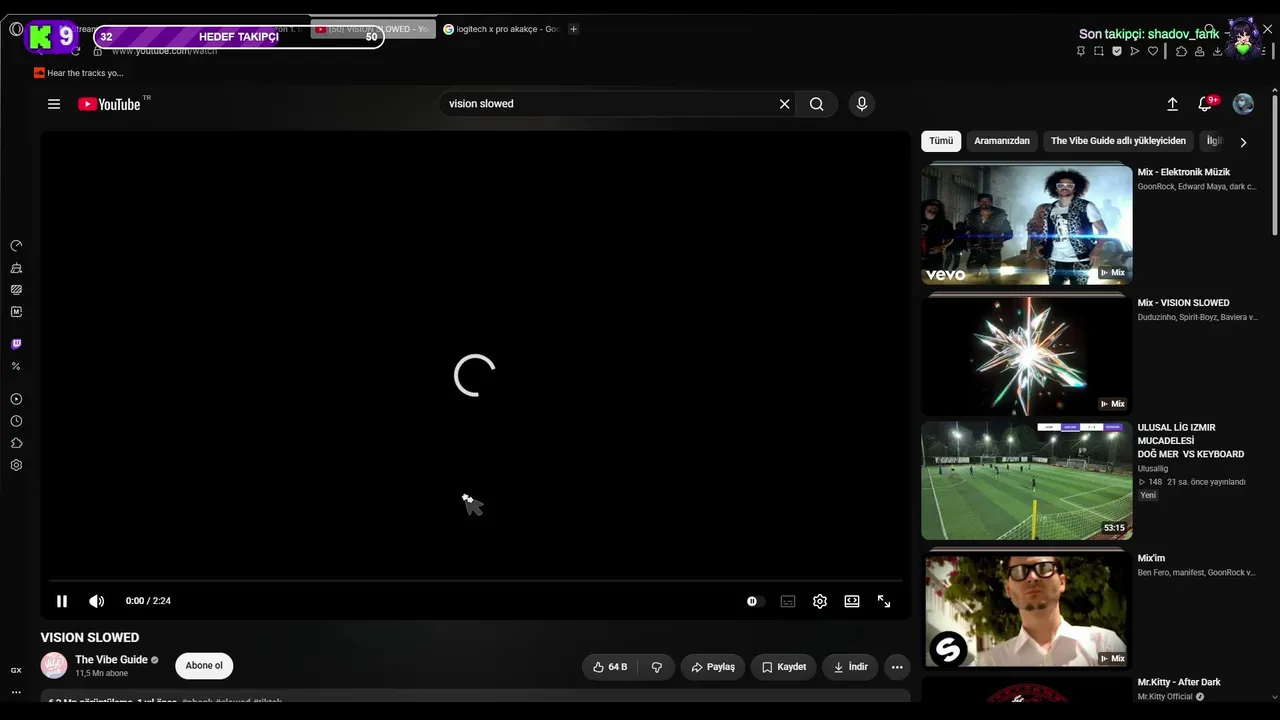Viewport: 1280px width, 720px height.
Task: Click the VISION SLOWED video title
Action: [x=90, y=638]
